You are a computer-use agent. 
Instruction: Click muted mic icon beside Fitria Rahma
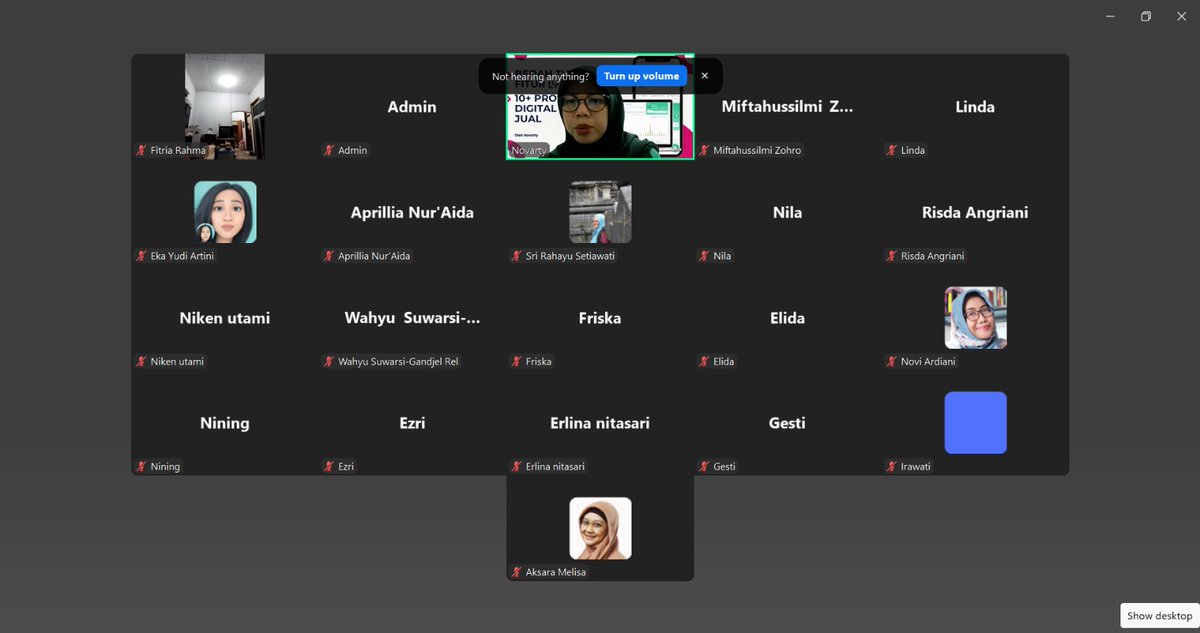pos(141,150)
